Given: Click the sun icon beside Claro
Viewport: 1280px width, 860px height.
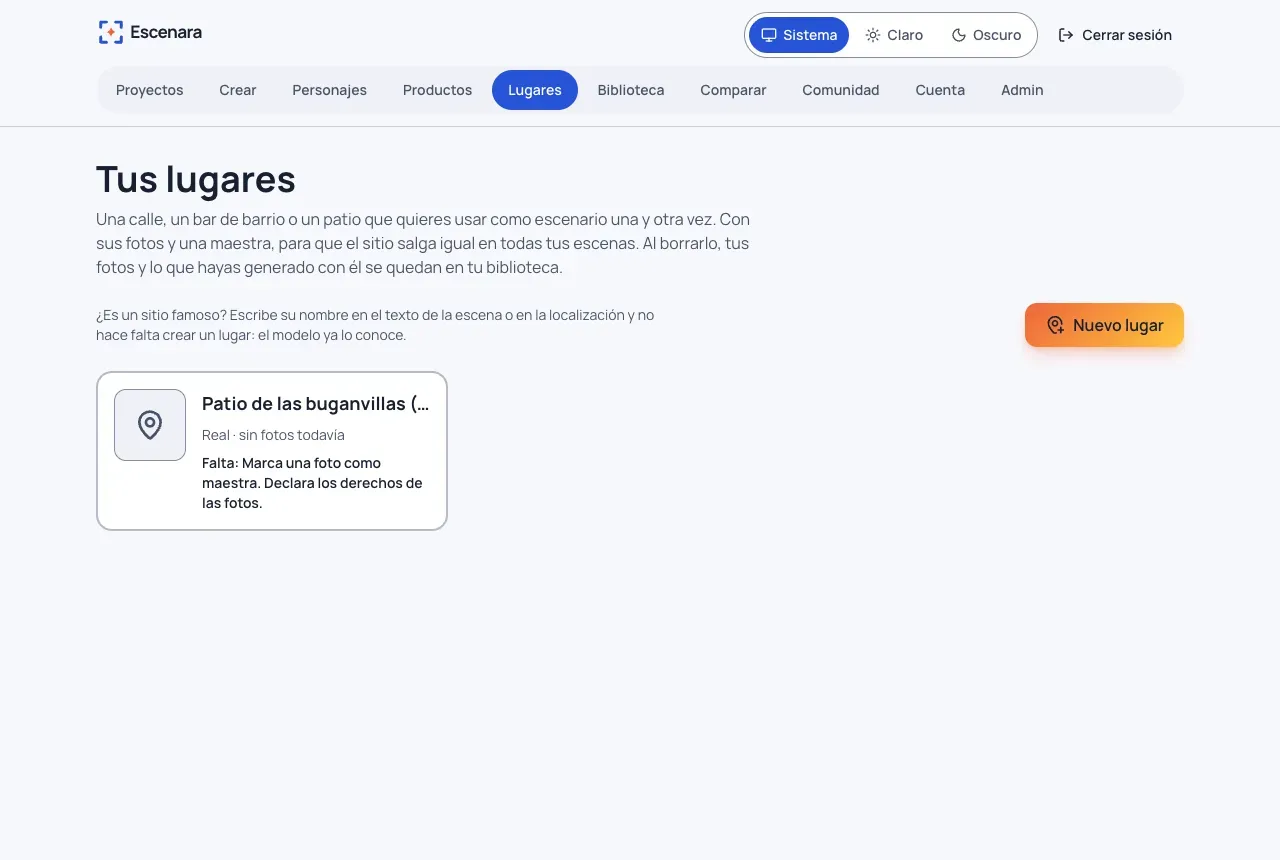Looking at the screenshot, I should coord(873,35).
